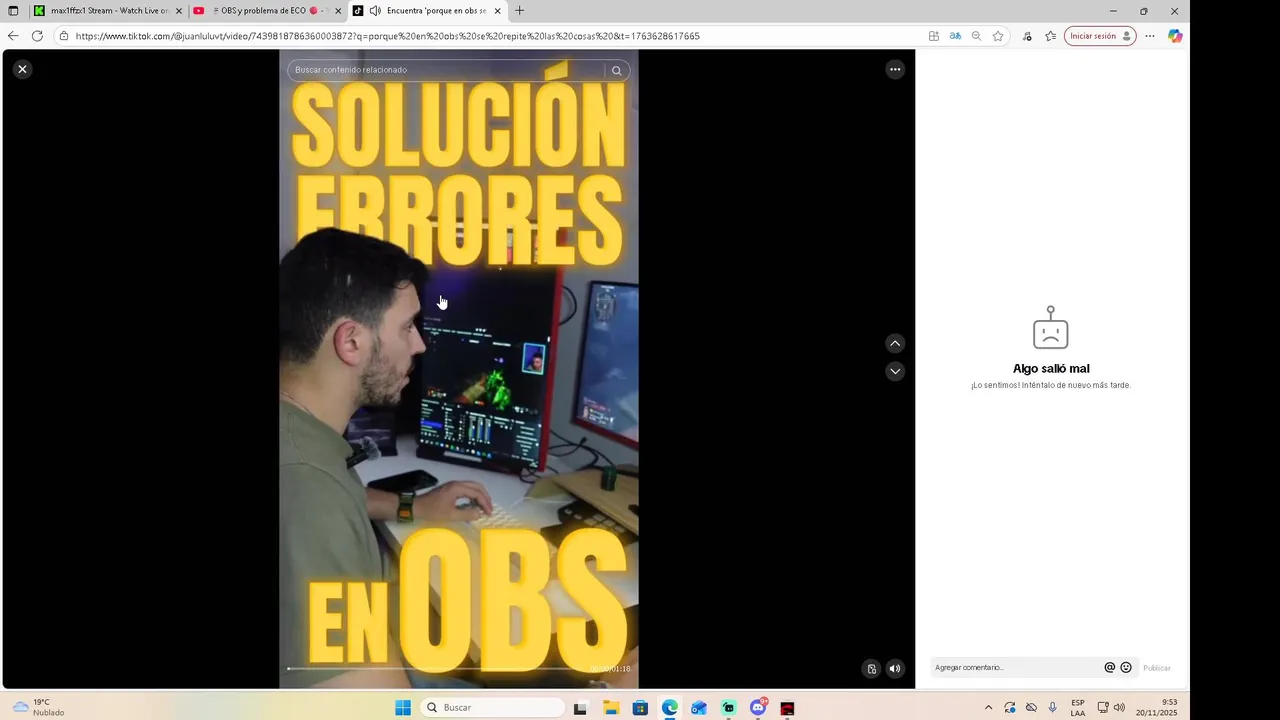
Task: Open the red app icon after Discord
Action: point(787,708)
